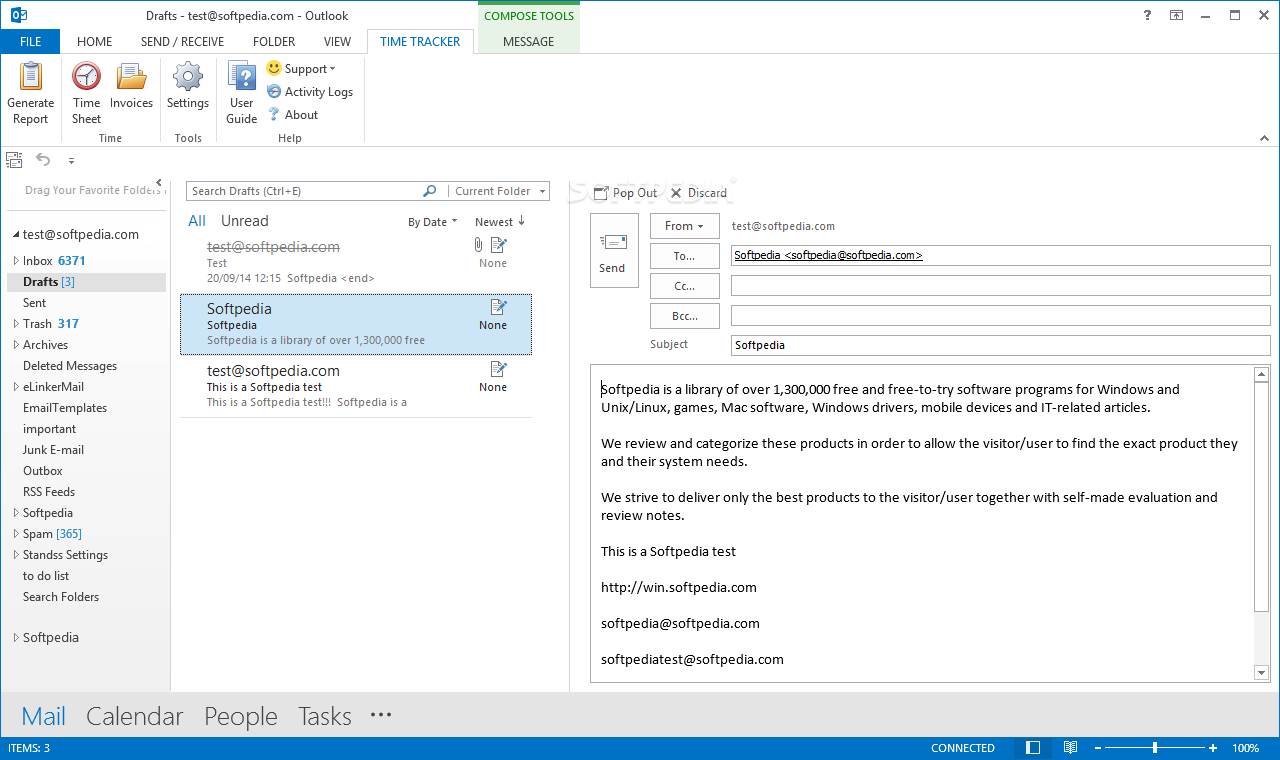Screen dimensions: 1280x760
Task: Open Ribbon Display Options button
Action: tap(1177, 15)
